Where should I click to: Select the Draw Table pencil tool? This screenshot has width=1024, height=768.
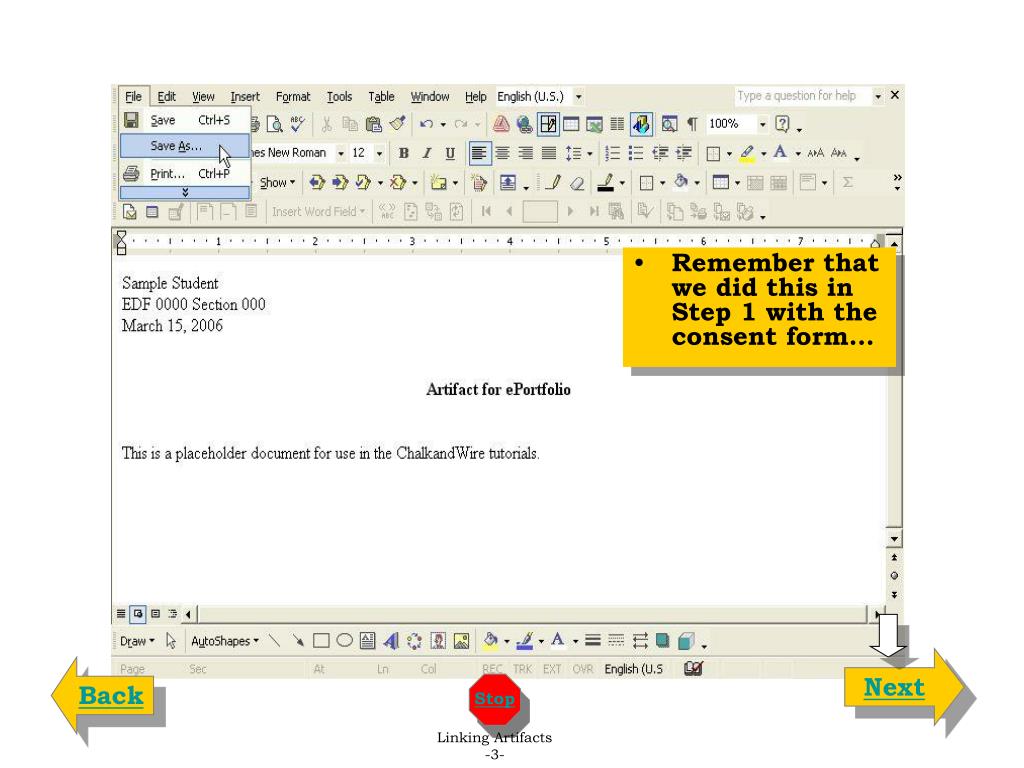(x=553, y=183)
